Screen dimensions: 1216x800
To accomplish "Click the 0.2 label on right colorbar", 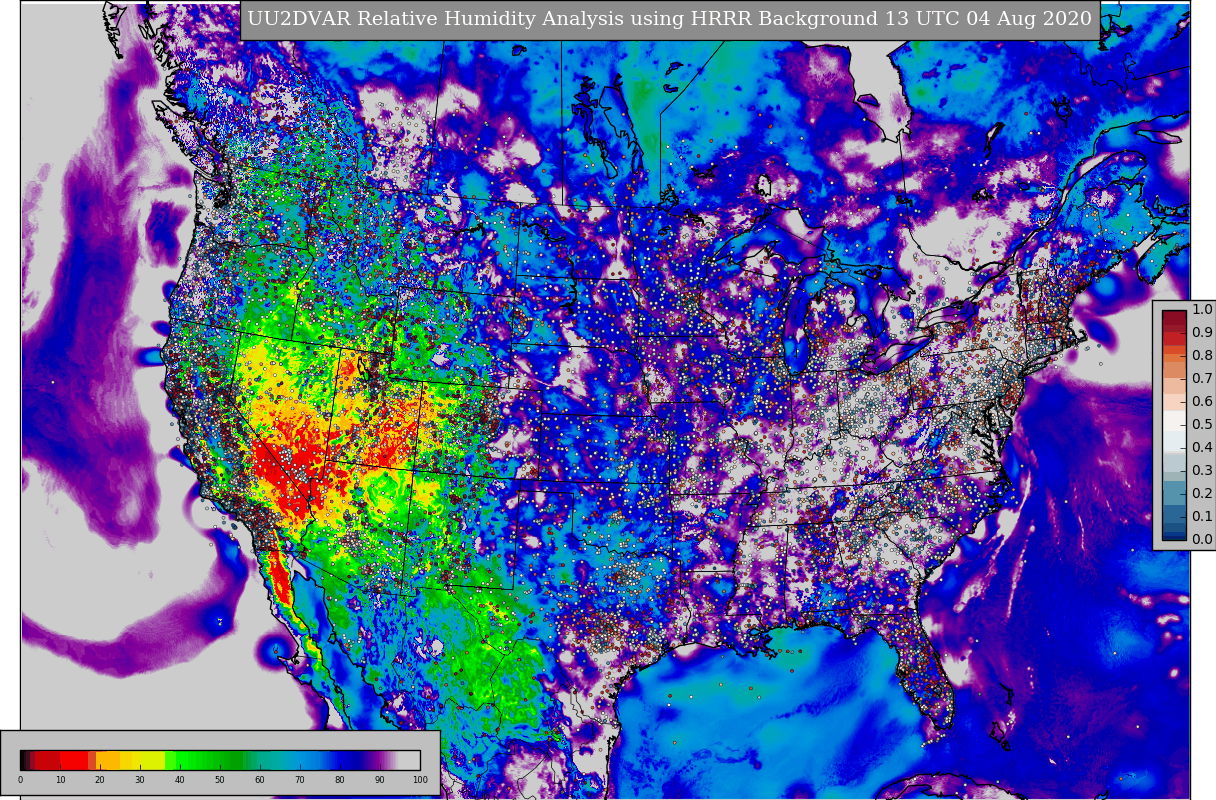I will (x=1202, y=493).
